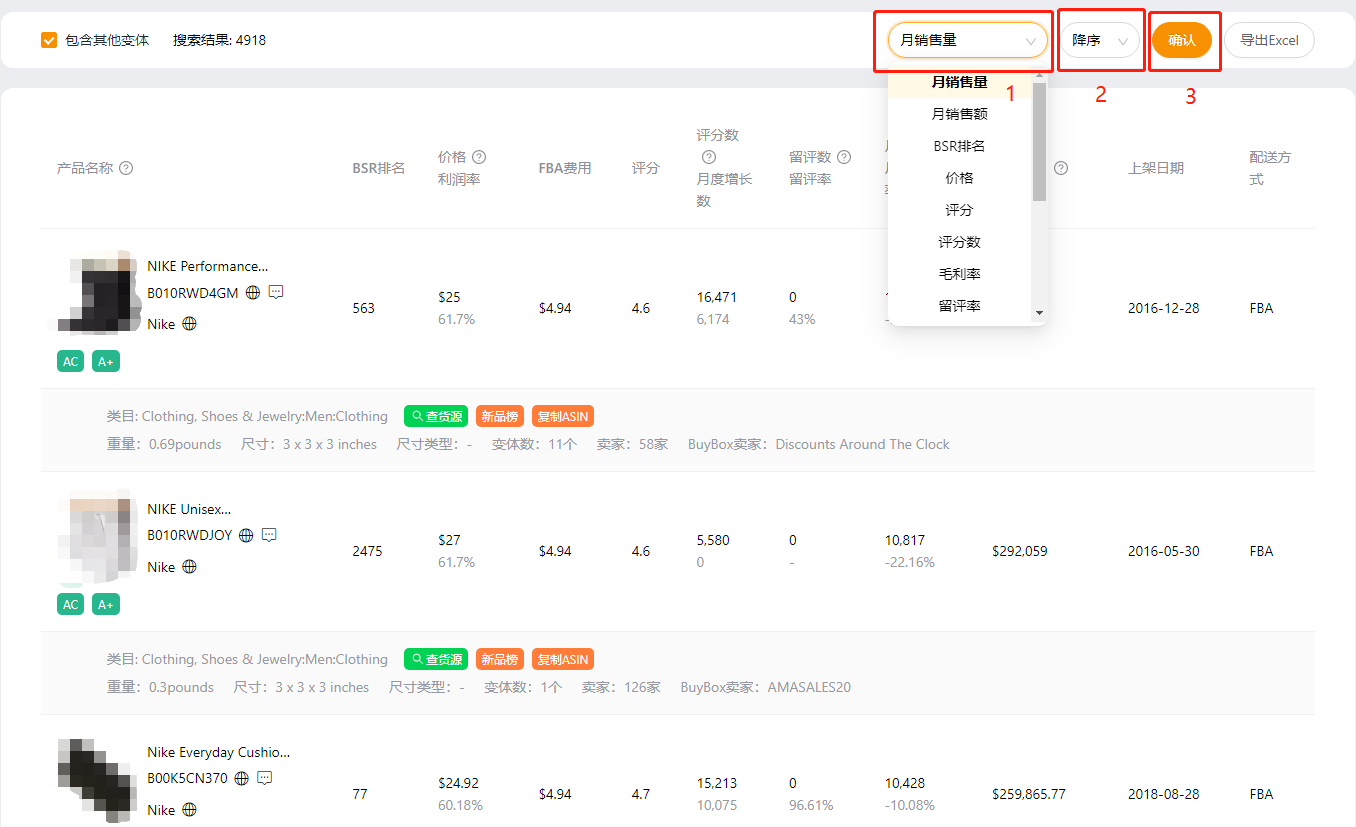
Task: Open the 月销售量 sort field dropdown
Action: coord(967,41)
